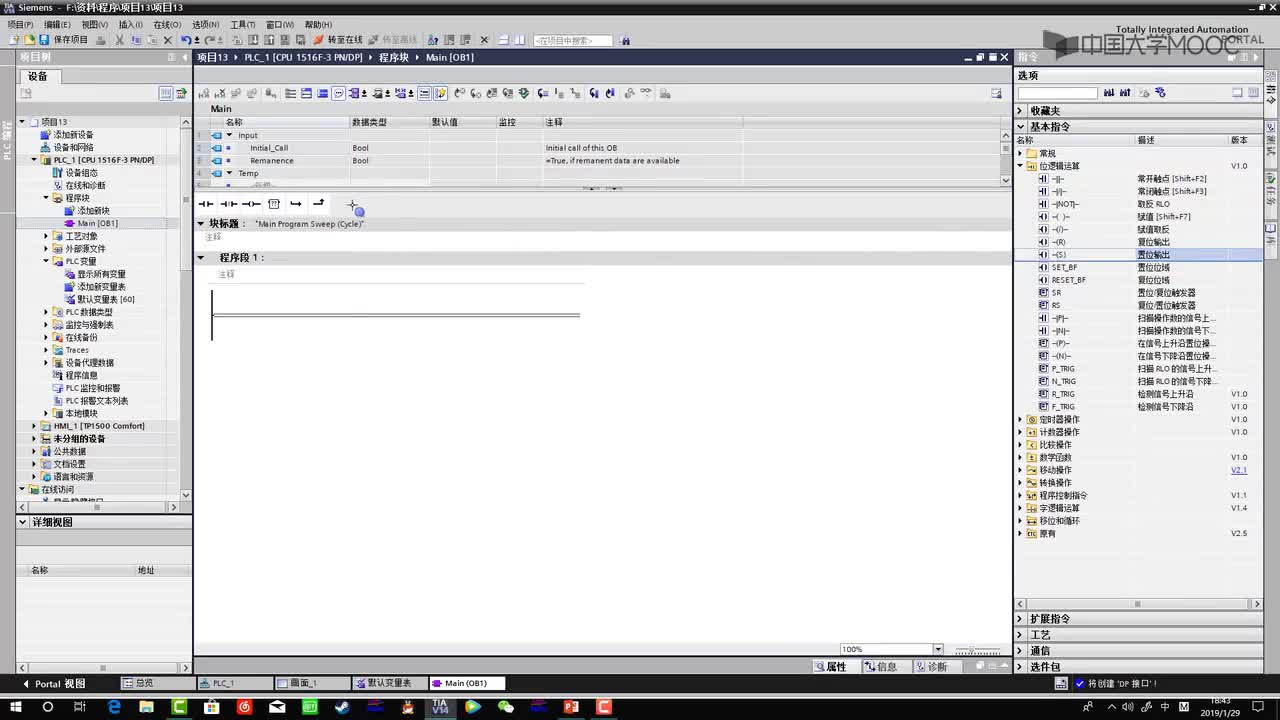Viewport: 1280px width, 720px height.
Task: Expand the 扩展指令 extended instructions section
Action: [x=1021, y=619]
